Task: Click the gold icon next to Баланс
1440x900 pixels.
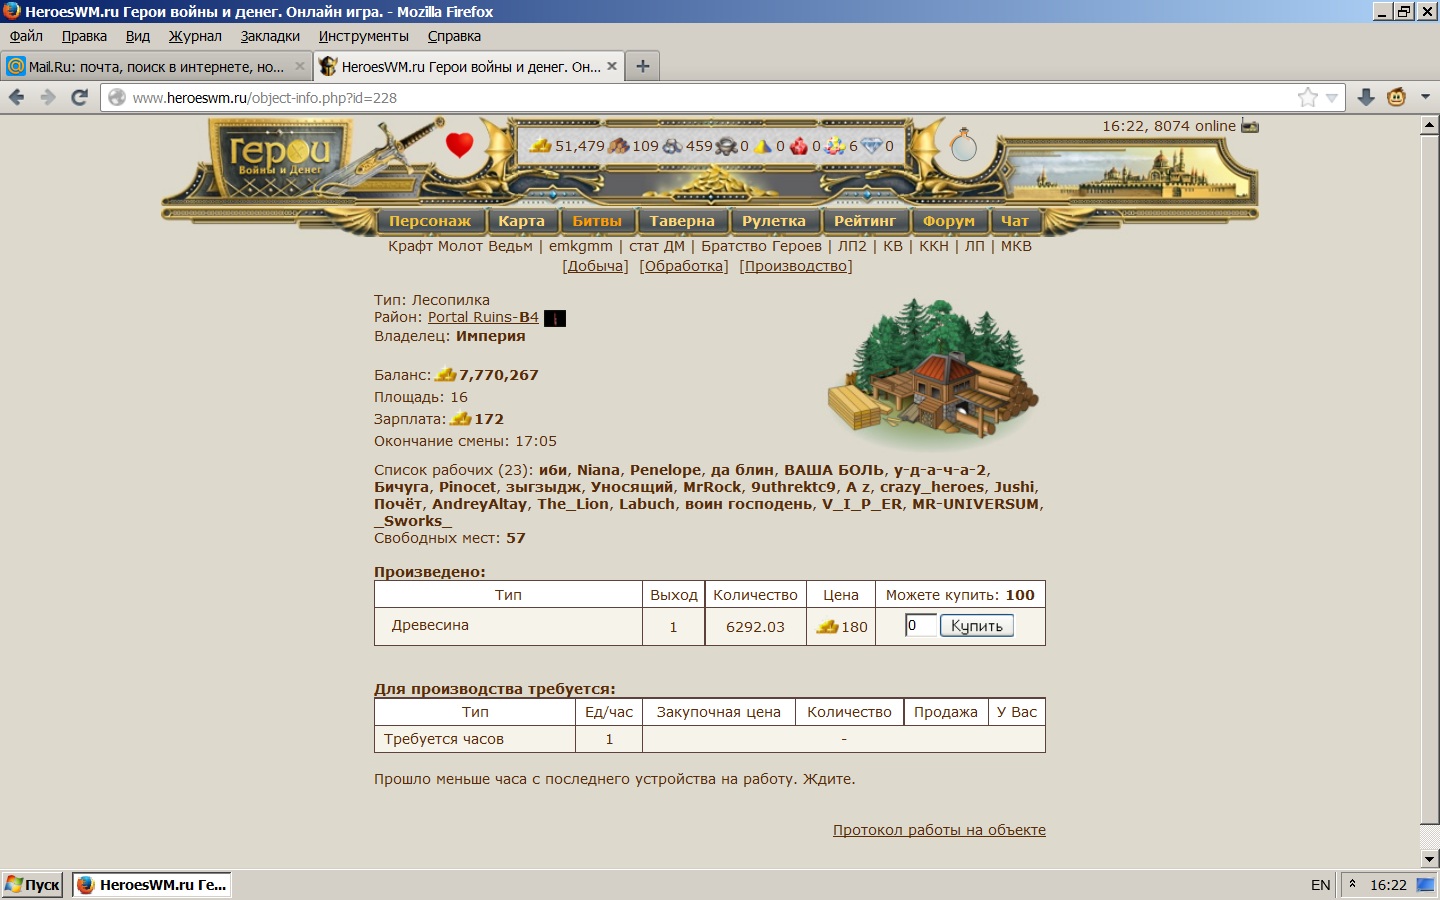Action: (446, 375)
